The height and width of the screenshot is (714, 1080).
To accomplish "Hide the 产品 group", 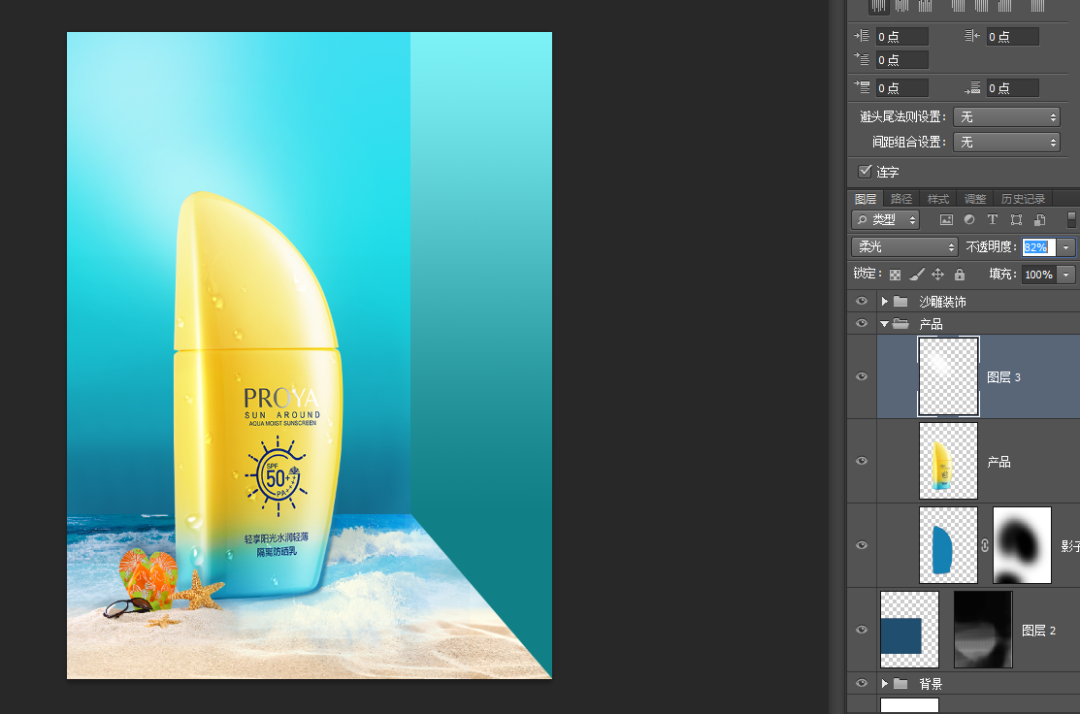I will point(862,324).
